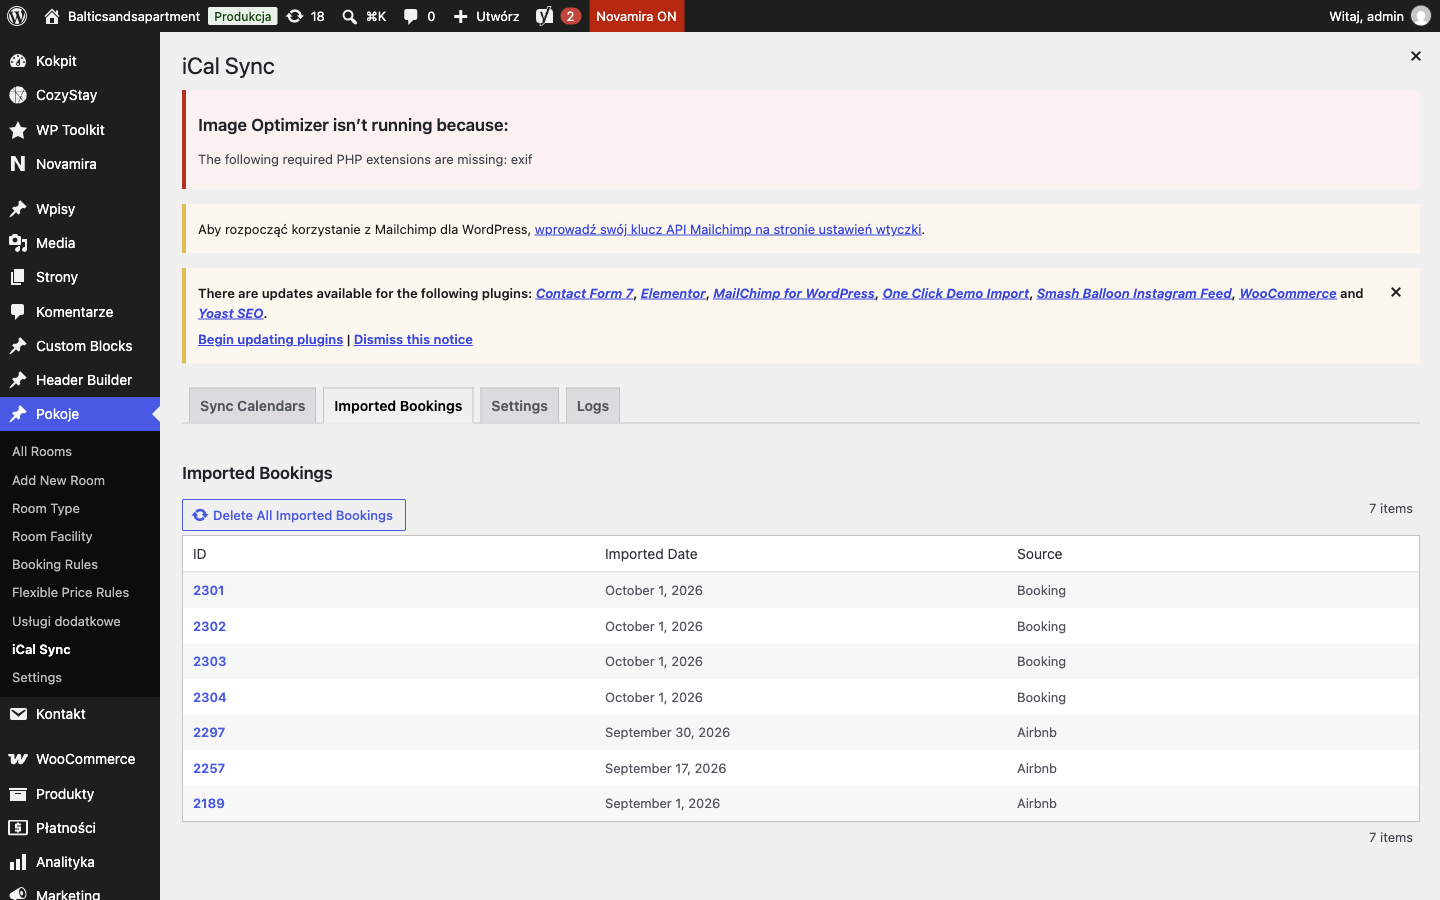Open the WordPress logo menu

tap(17, 16)
